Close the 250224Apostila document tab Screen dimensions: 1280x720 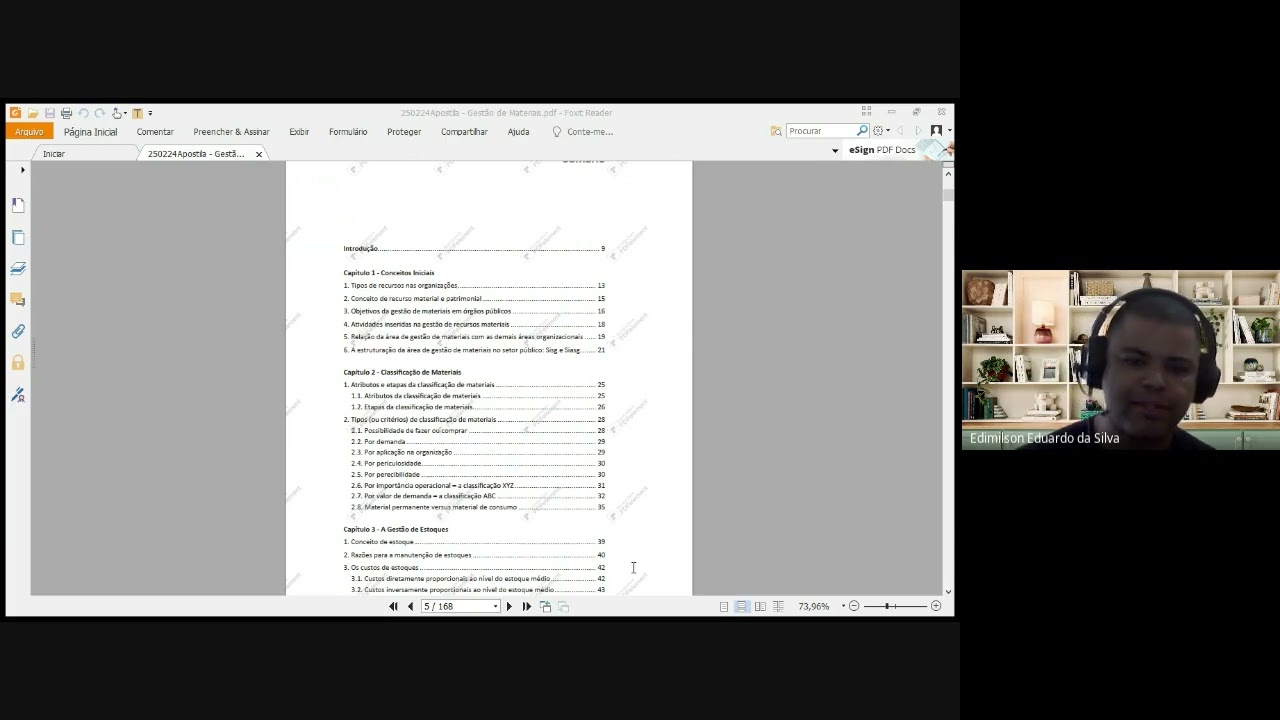(x=259, y=154)
